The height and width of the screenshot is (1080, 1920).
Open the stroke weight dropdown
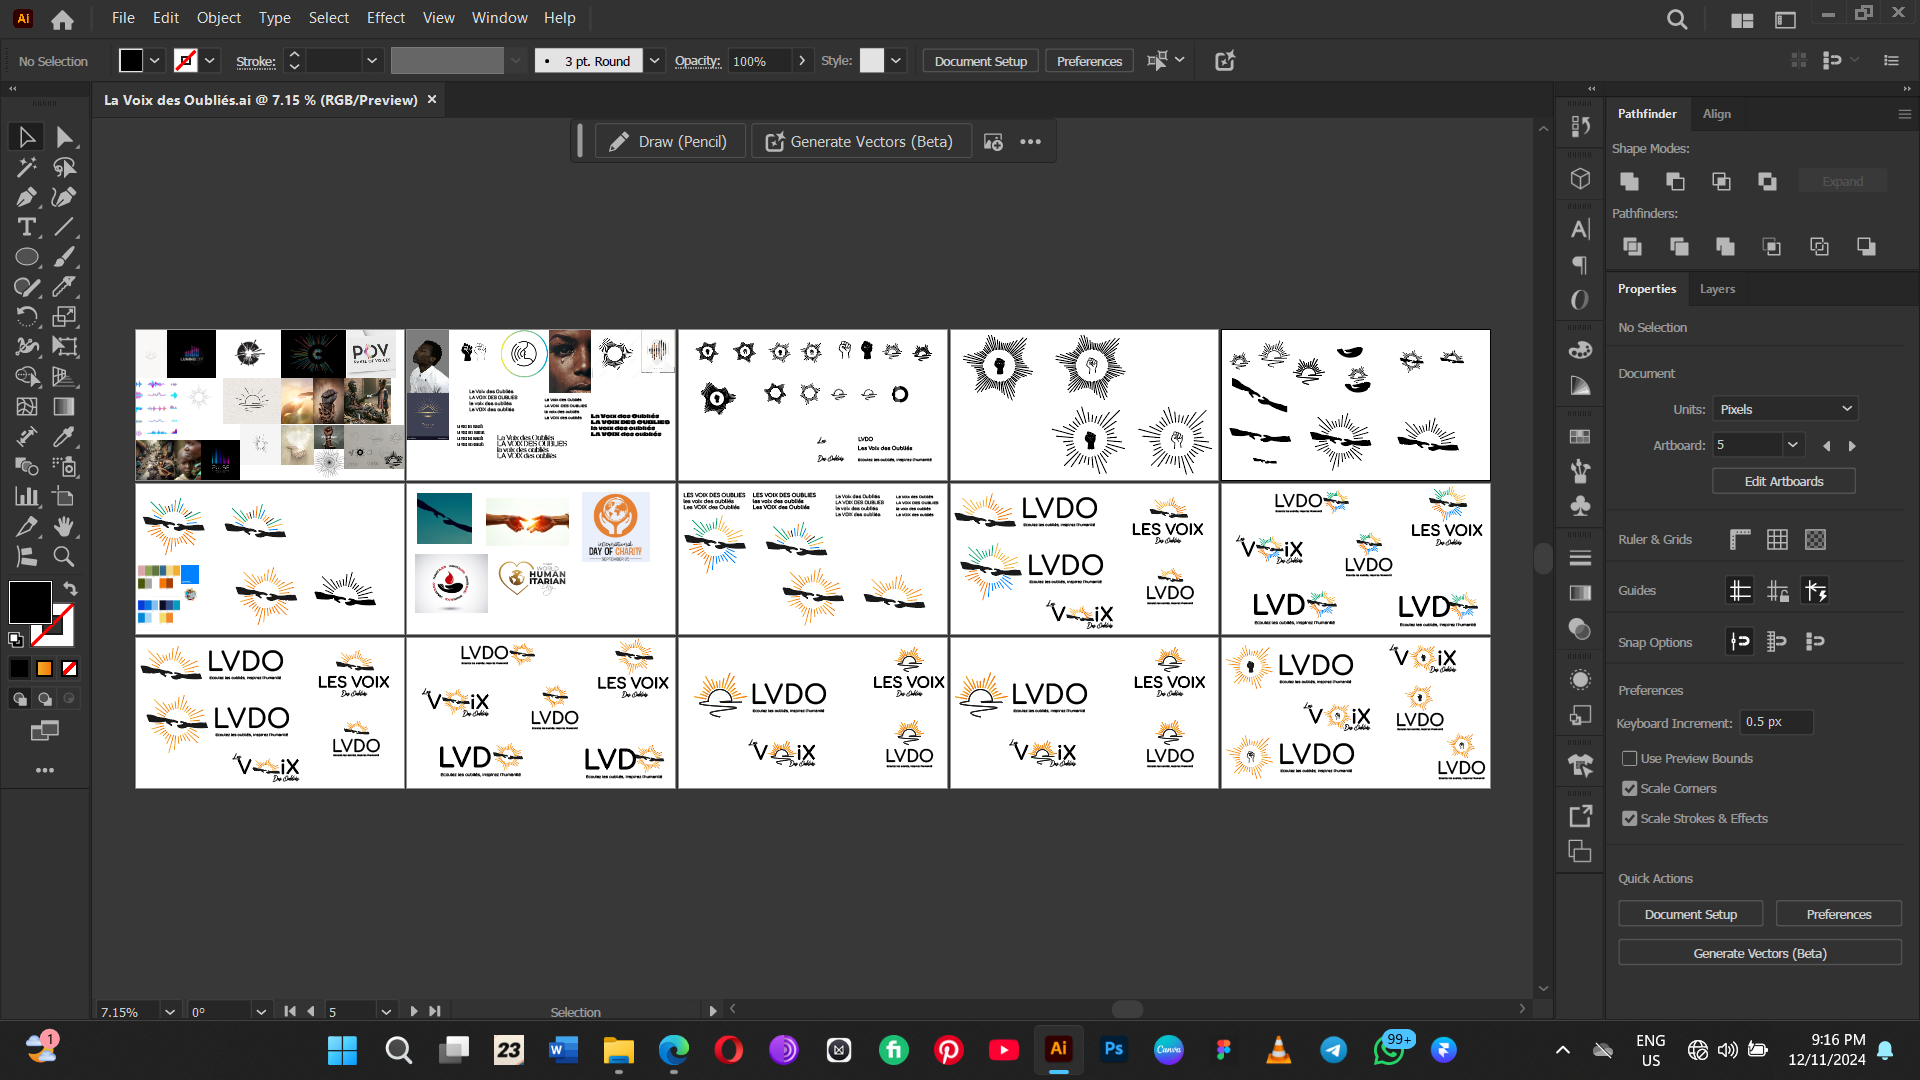point(372,61)
